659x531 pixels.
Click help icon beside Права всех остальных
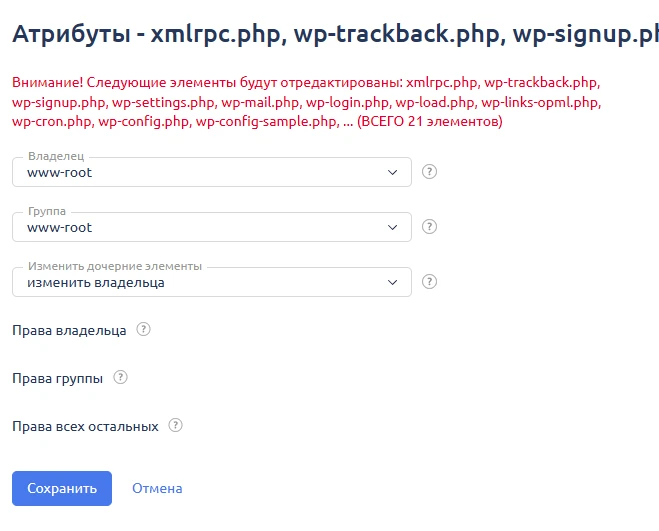pos(176,425)
